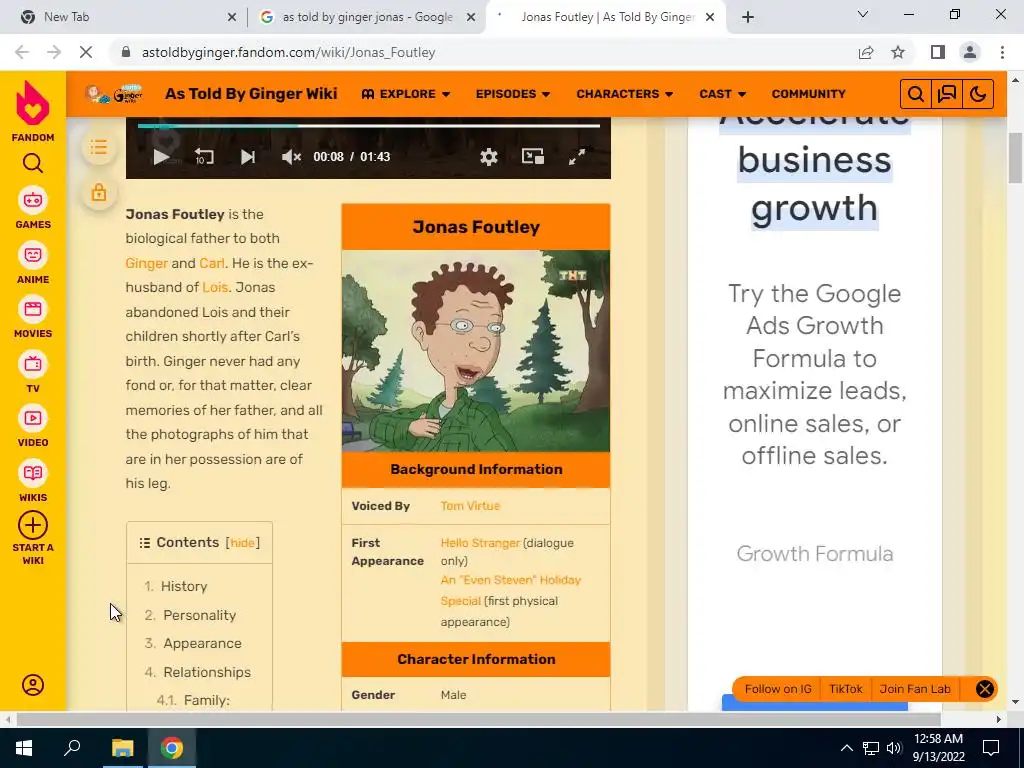
Task: Dismiss the social follow banner
Action: point(984,689)
